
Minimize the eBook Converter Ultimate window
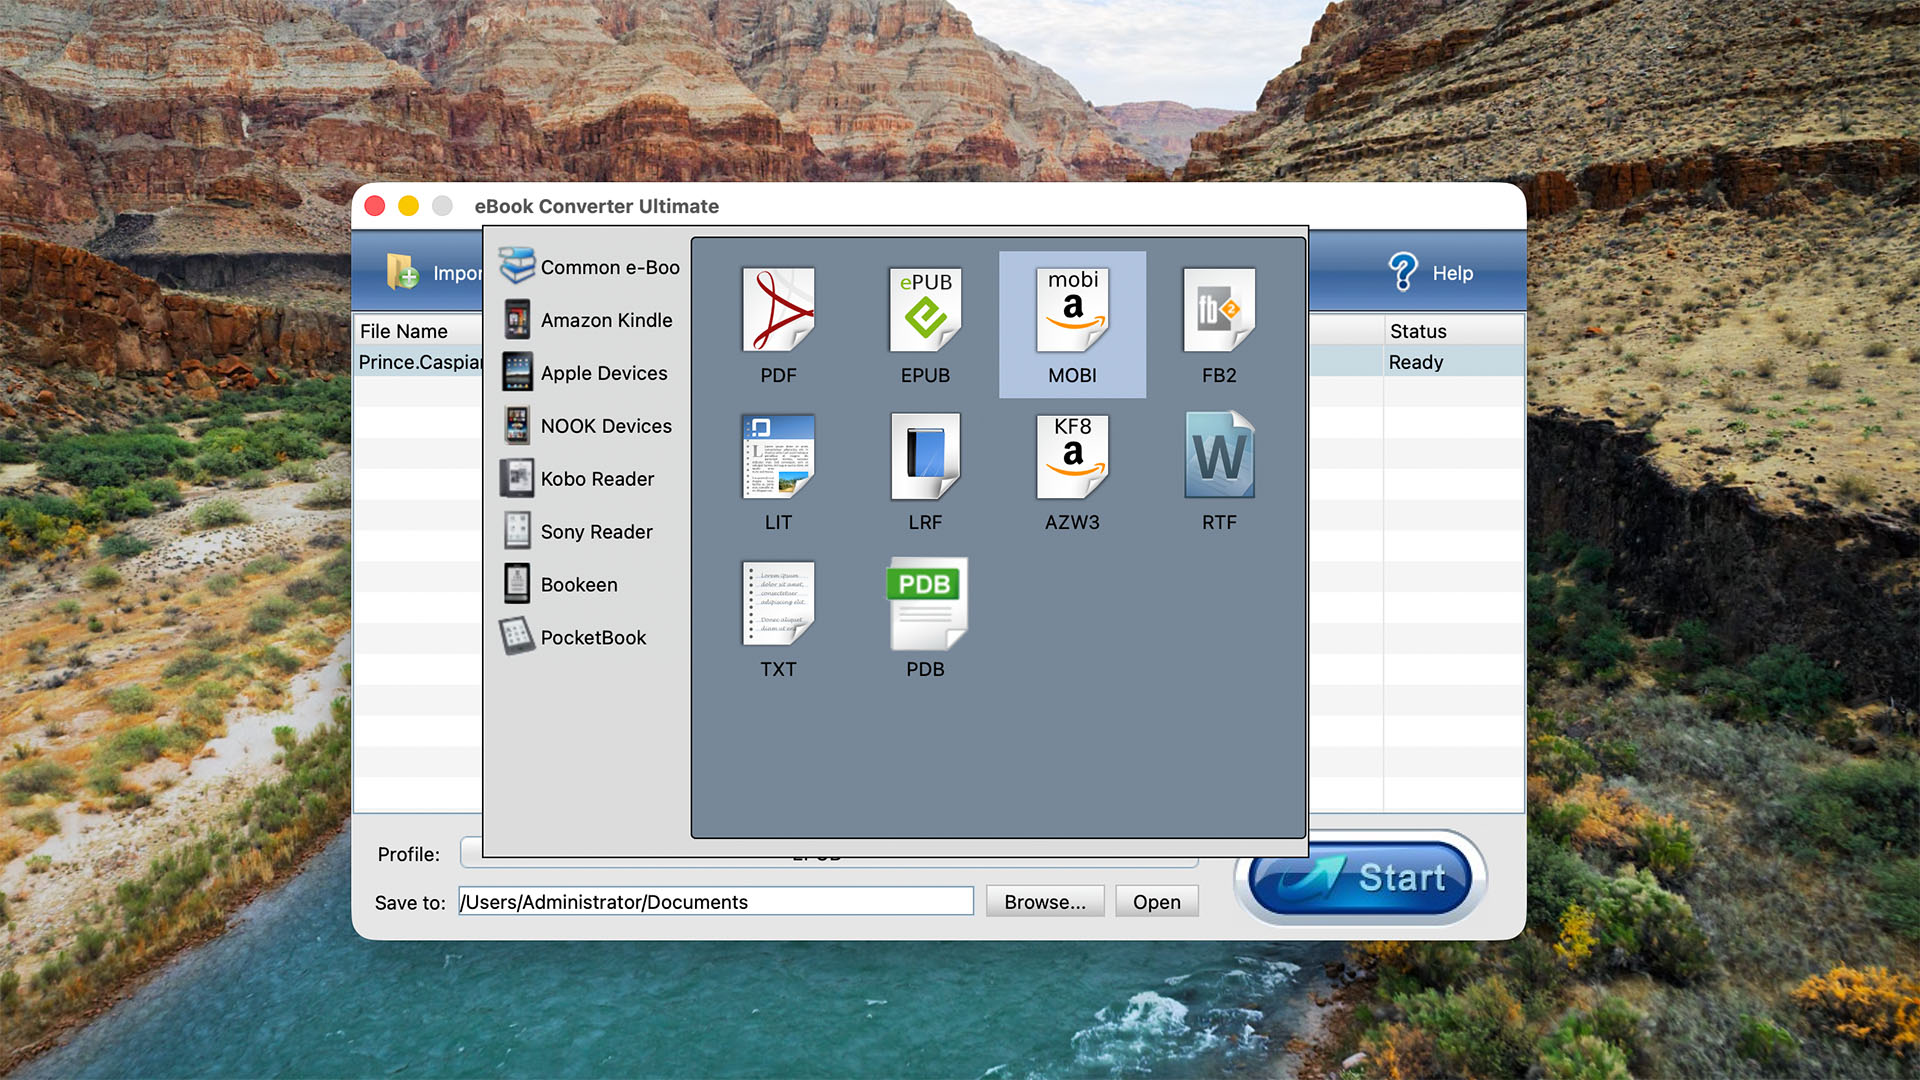[408, 206]
